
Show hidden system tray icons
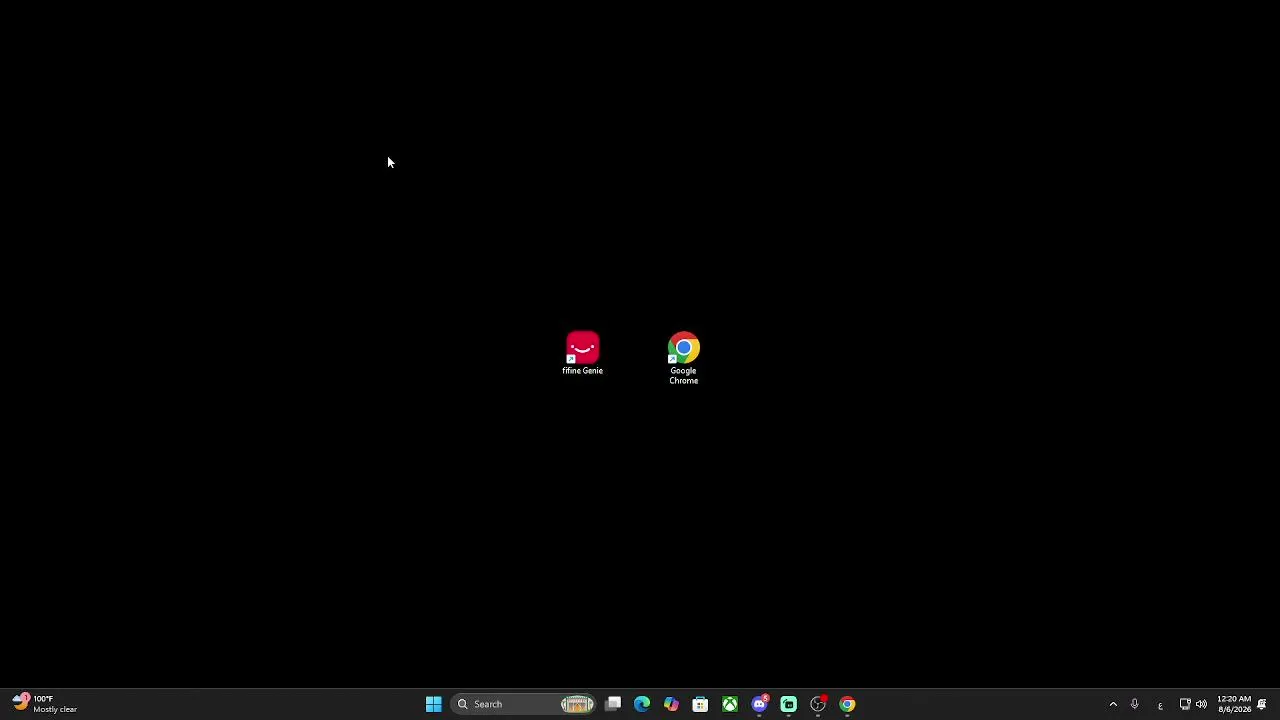point(1113,704)
